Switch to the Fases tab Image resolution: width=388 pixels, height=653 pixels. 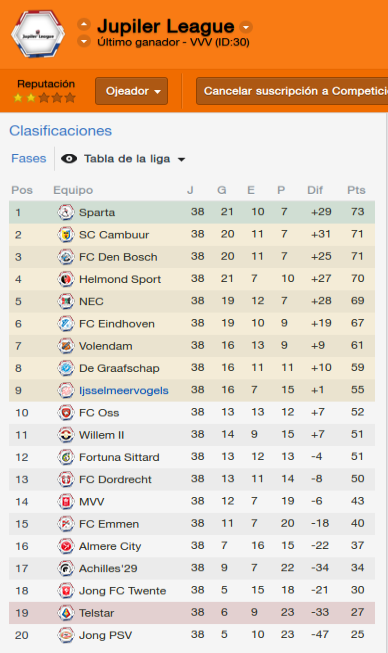29,159
